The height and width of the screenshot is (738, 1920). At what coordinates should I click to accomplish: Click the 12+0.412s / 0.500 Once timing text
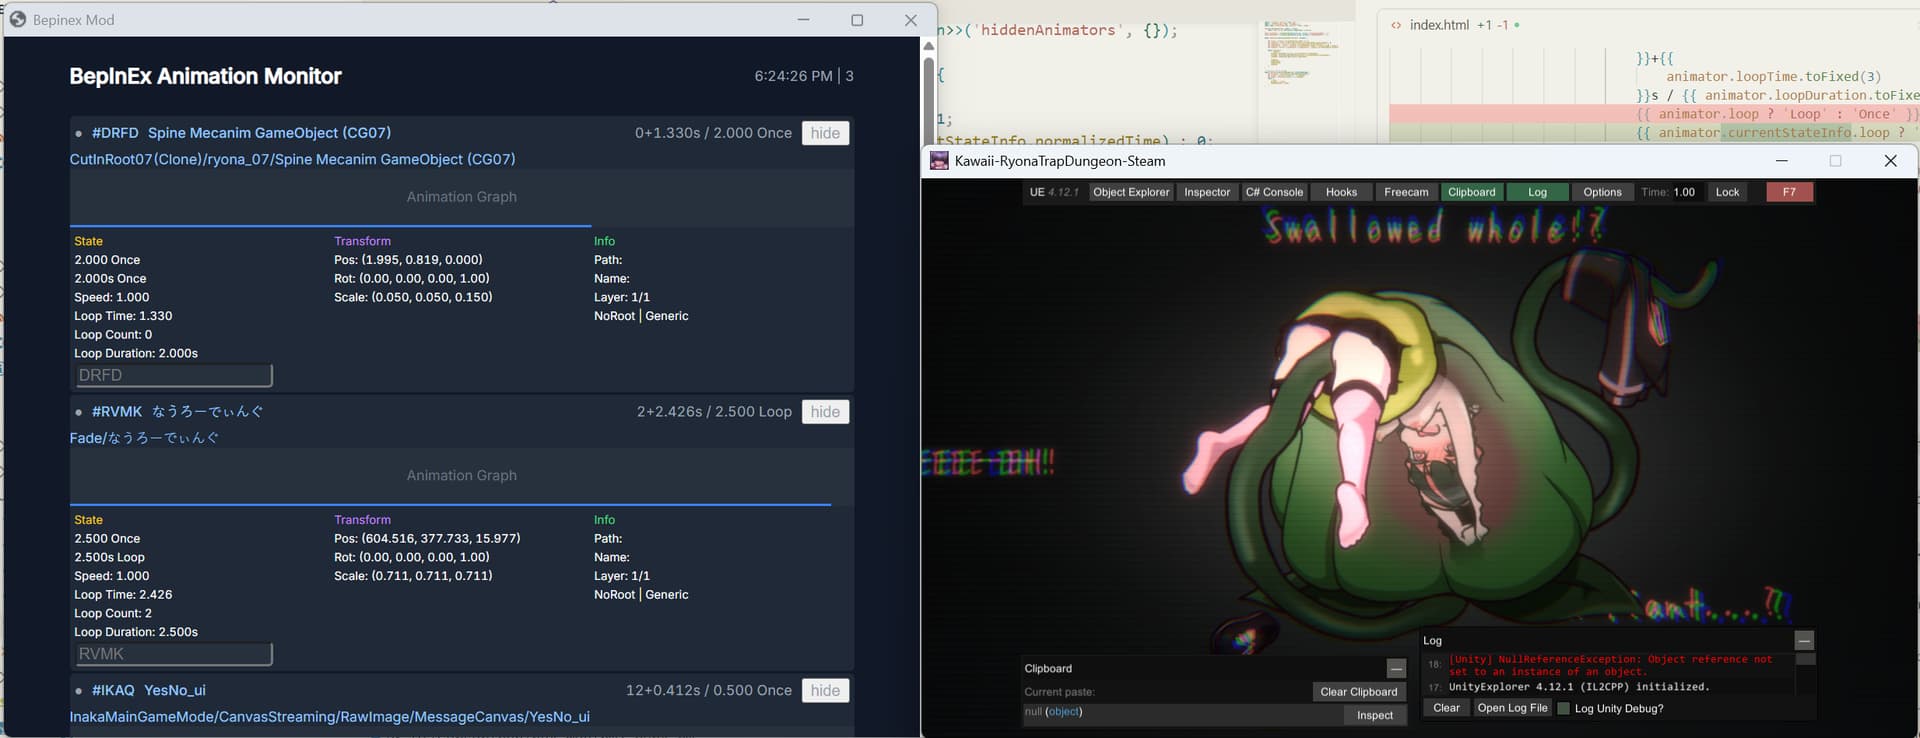(x=708, y=691)
